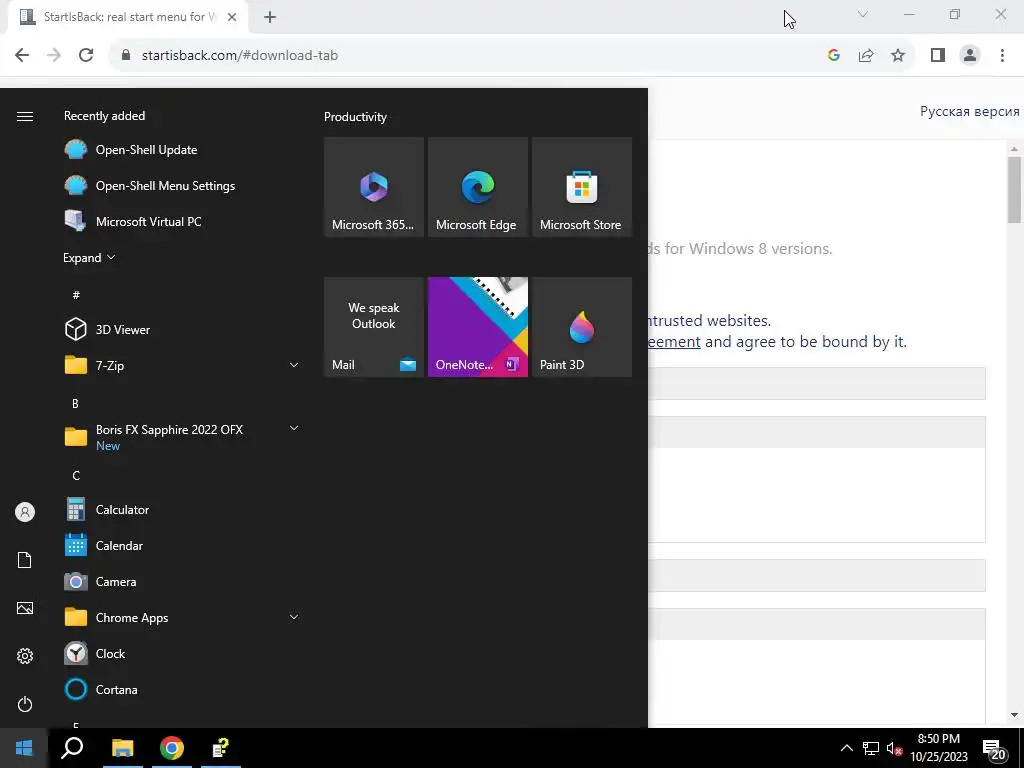The width and height of the screenshot is (1024, 768).
Task: Open the Mail live tile
Action: click(374, 327)
